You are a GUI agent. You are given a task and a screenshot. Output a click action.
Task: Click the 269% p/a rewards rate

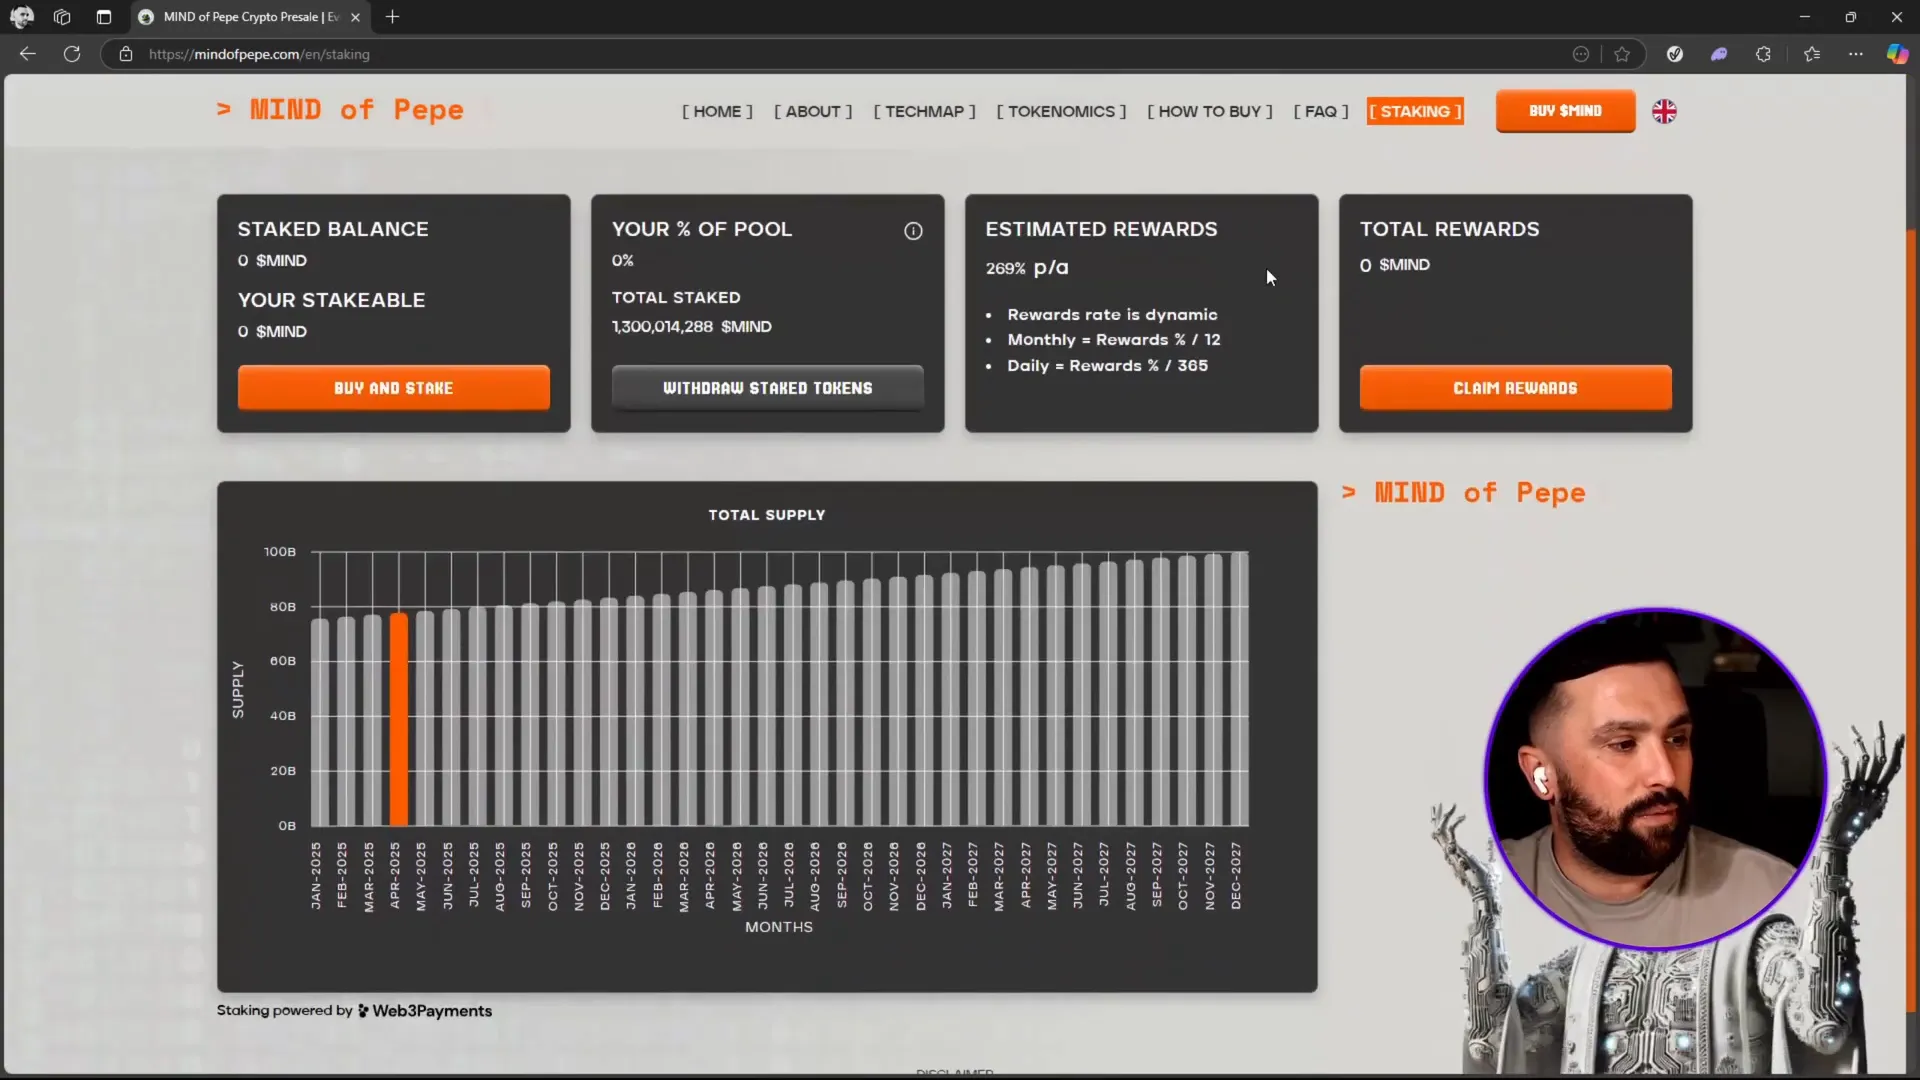tap(1026, 268)
